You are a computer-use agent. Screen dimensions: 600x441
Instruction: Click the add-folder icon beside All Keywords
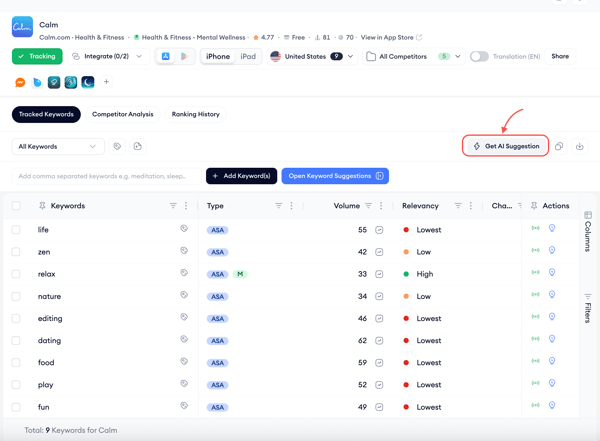coord(138,146)
